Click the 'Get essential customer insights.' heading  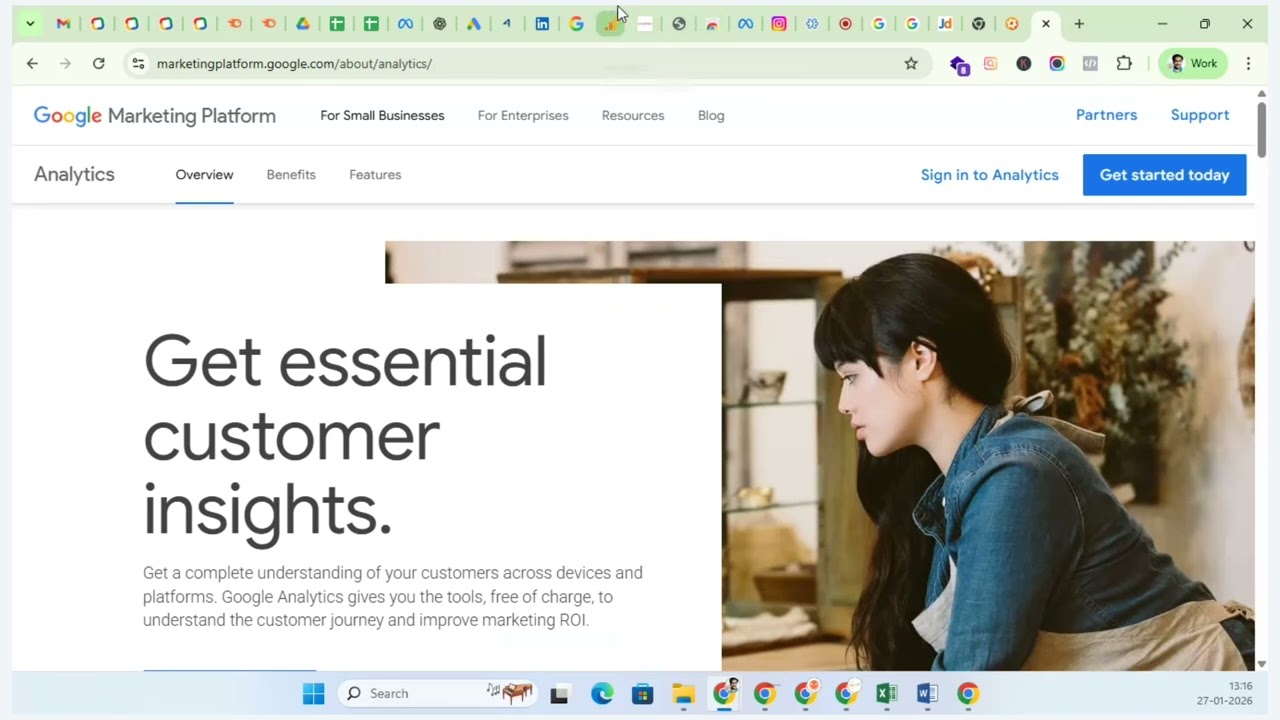[x=345, y=435]
